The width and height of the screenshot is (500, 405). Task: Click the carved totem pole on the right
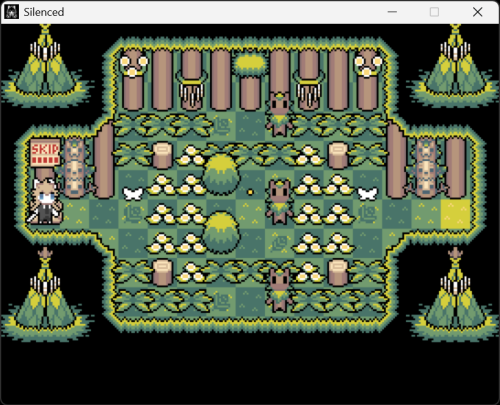[x=426, y=168]
